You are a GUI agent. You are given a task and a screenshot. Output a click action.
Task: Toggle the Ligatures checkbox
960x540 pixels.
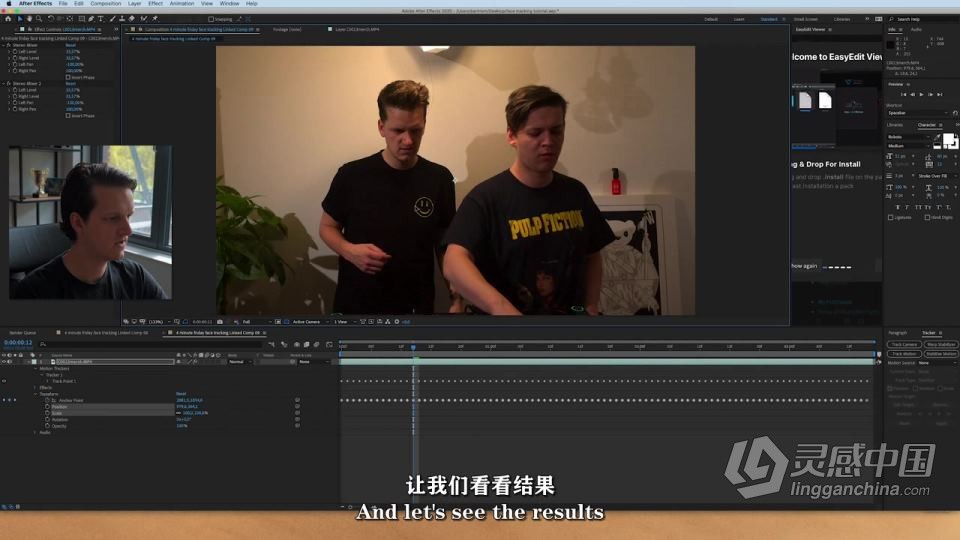[x=891, y=217]
